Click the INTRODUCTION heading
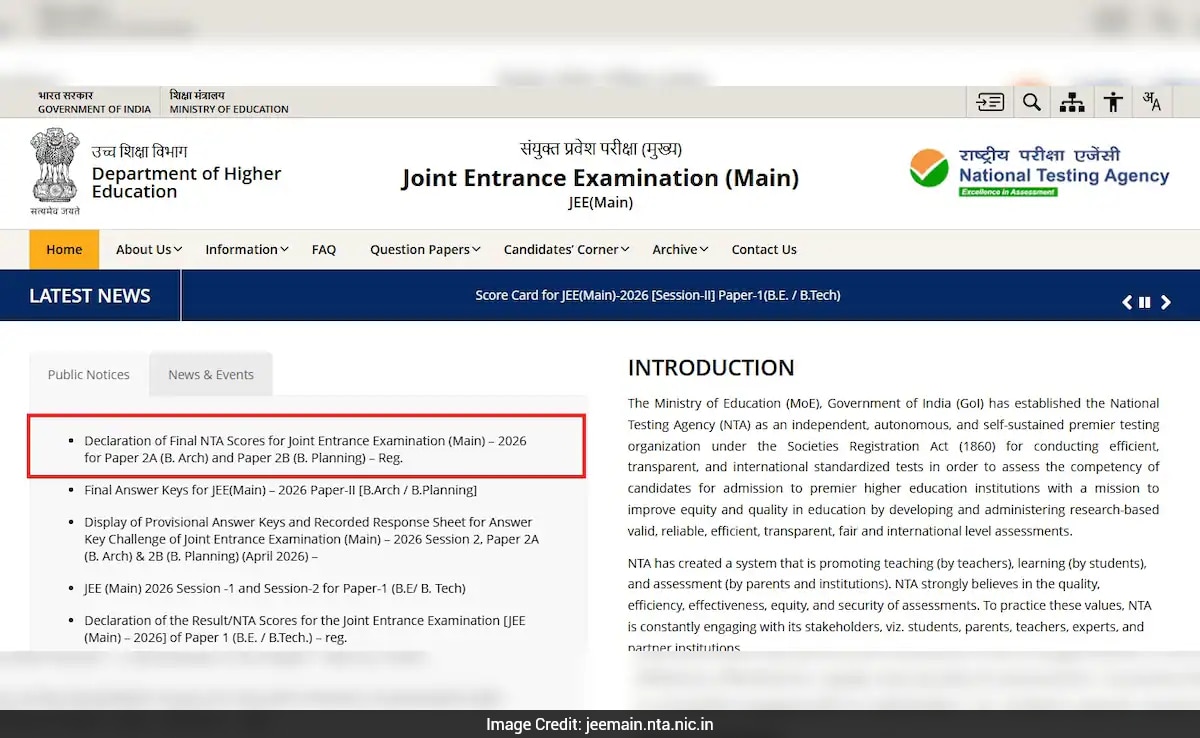 (x=711, y=368)
